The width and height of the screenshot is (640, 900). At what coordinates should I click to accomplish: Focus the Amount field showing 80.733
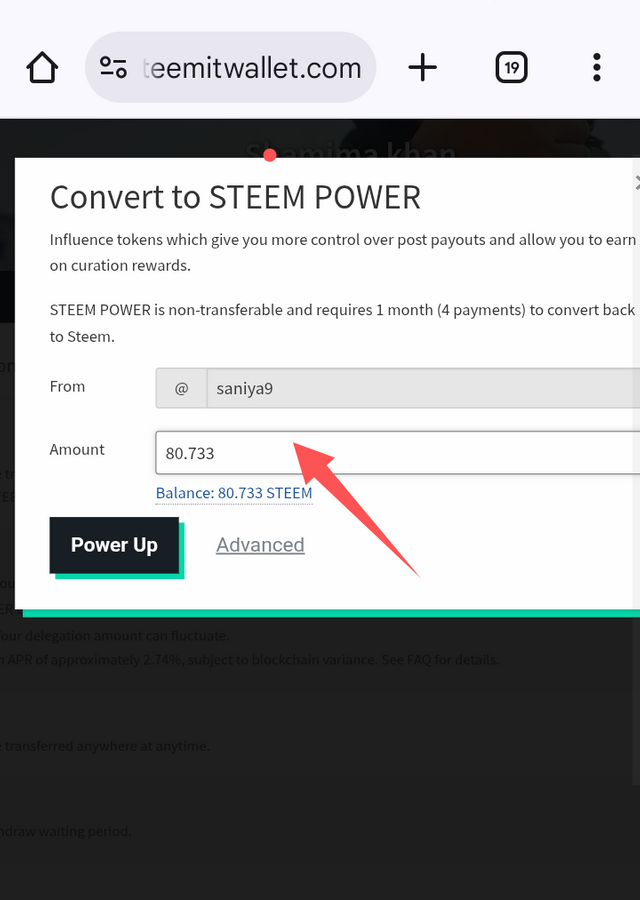pyautogui.click(x=398, y=453)
